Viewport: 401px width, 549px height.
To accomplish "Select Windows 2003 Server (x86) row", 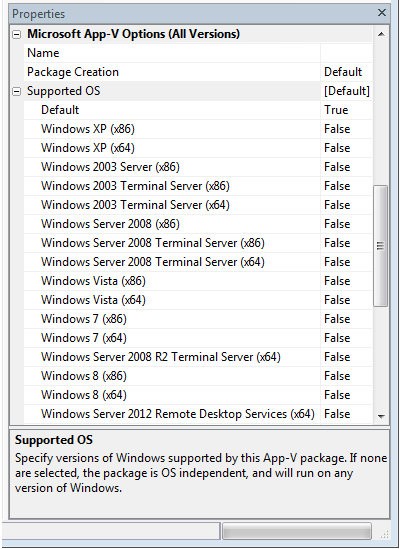I will pyautogui.click(x=198, y=167).
